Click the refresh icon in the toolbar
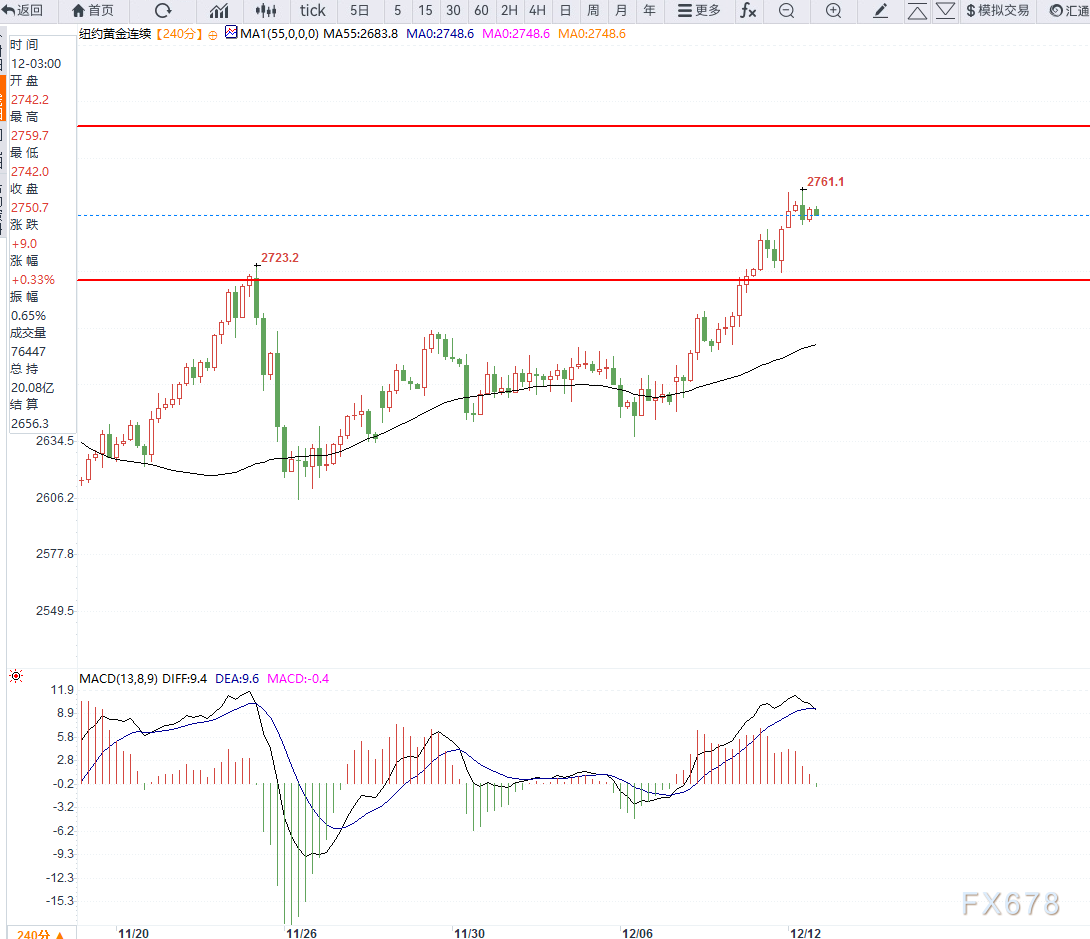 (163, 11)
